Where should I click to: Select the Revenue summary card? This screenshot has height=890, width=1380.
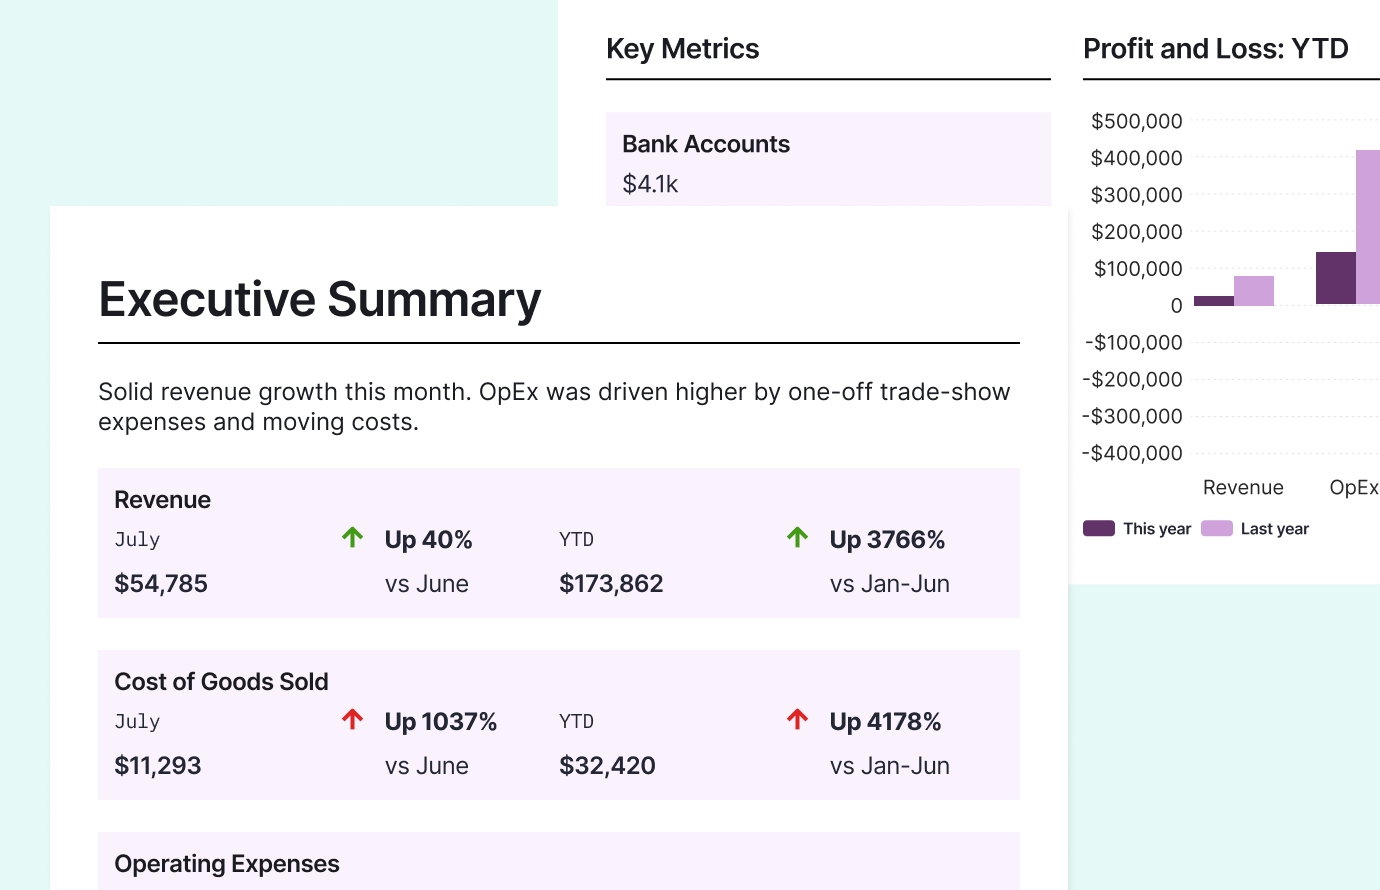click(x=559, y=542)
